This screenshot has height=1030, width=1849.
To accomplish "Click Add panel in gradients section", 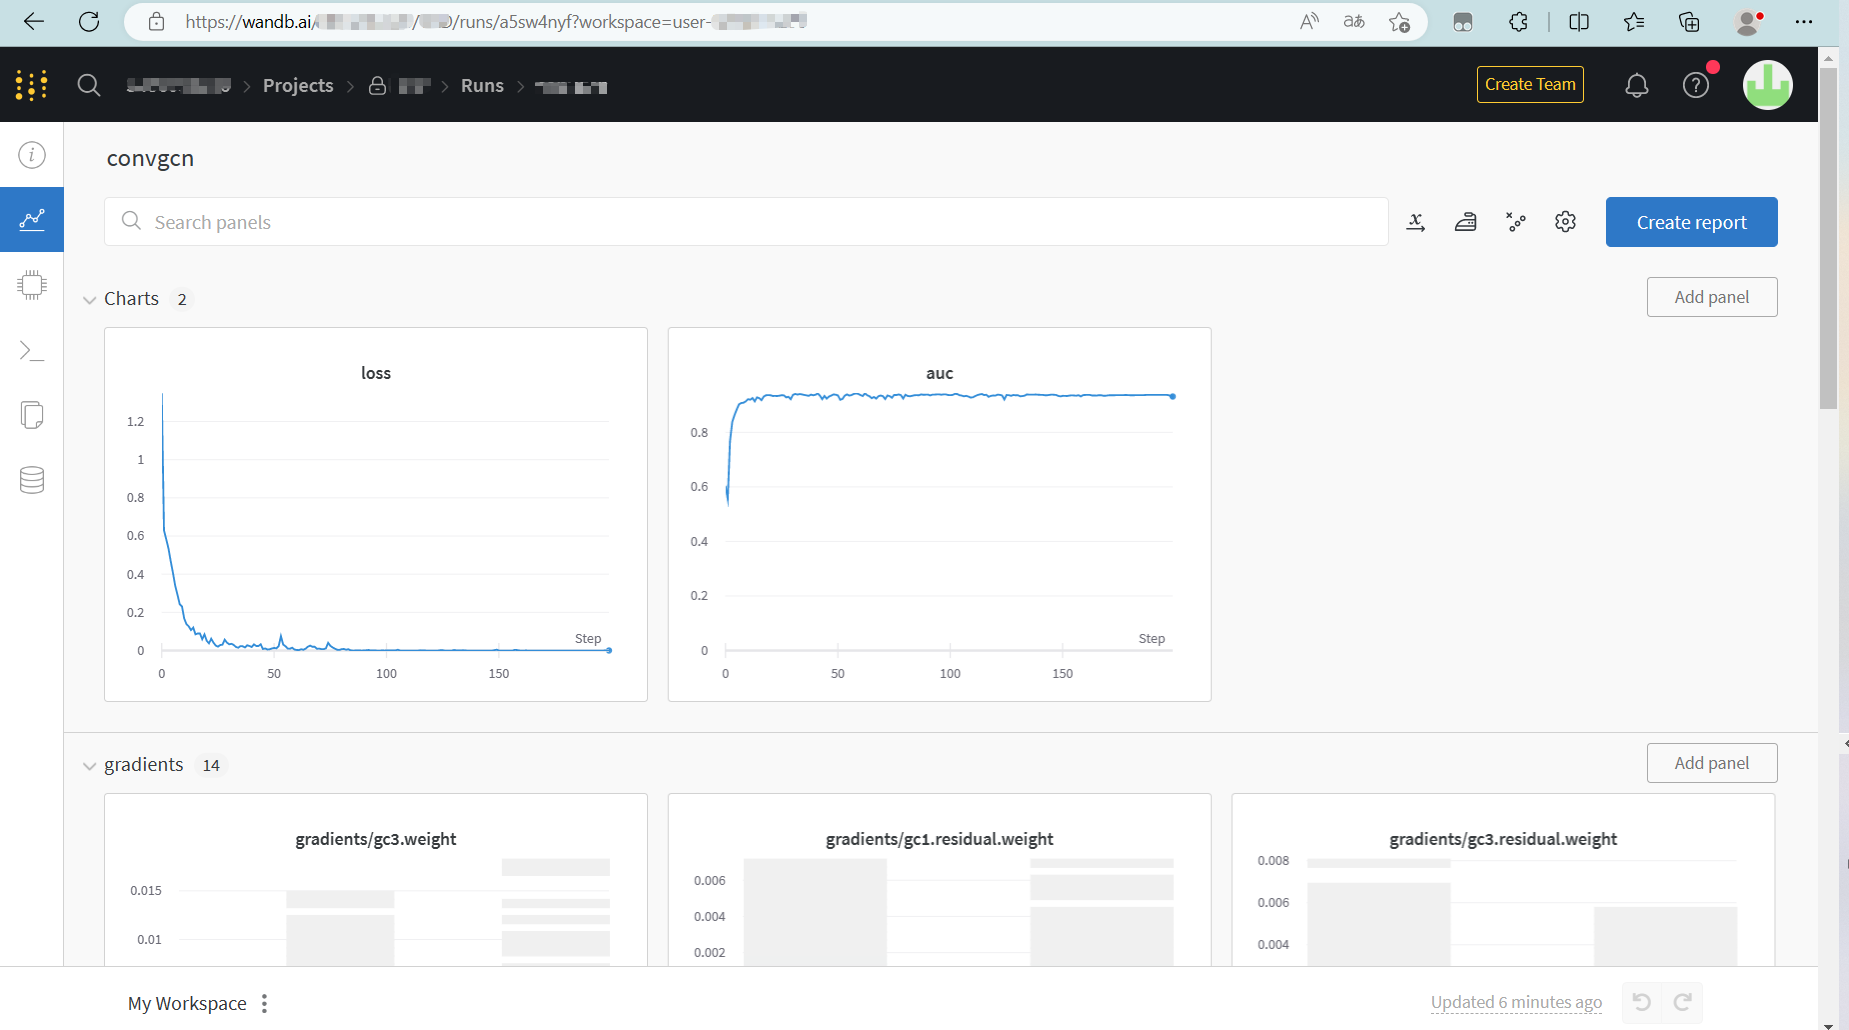I will coord(1712,763).
